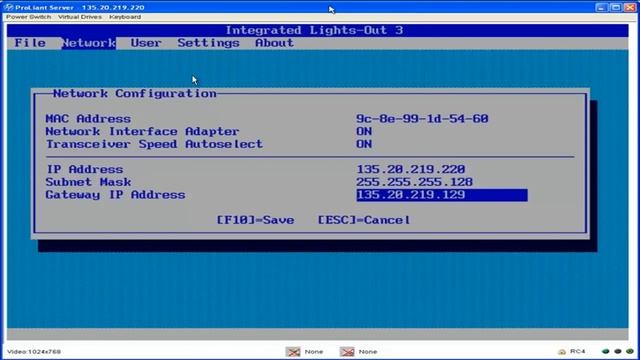Click the second virtual drive status icon

point(347,351)
